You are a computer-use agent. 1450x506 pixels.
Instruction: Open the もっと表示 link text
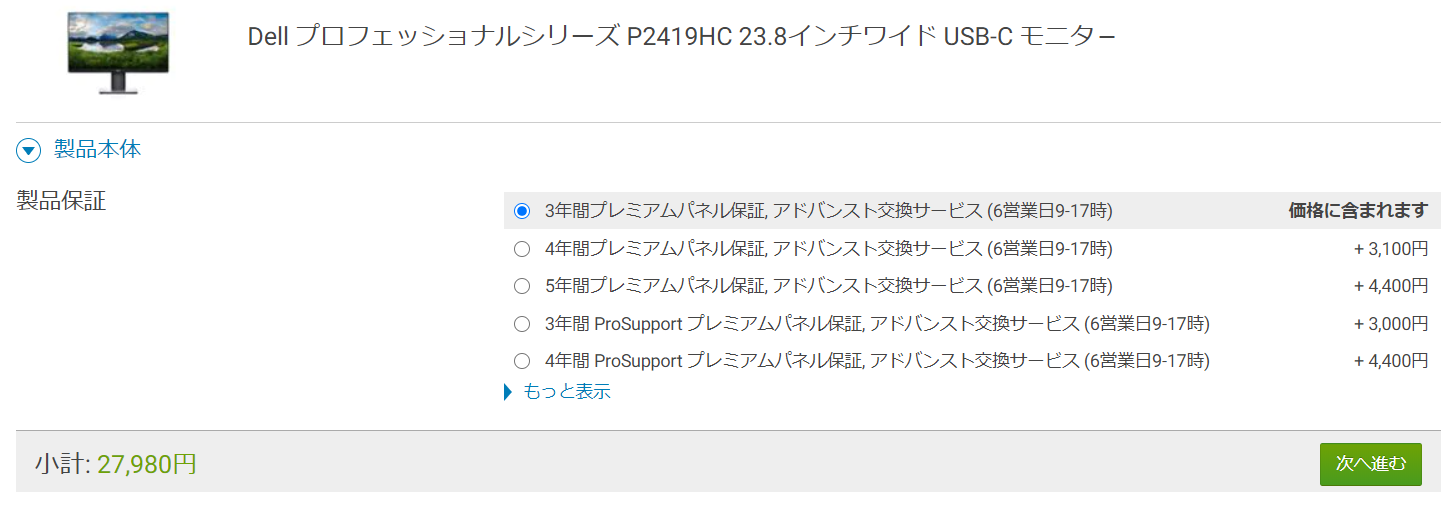[x=567, y=392]
